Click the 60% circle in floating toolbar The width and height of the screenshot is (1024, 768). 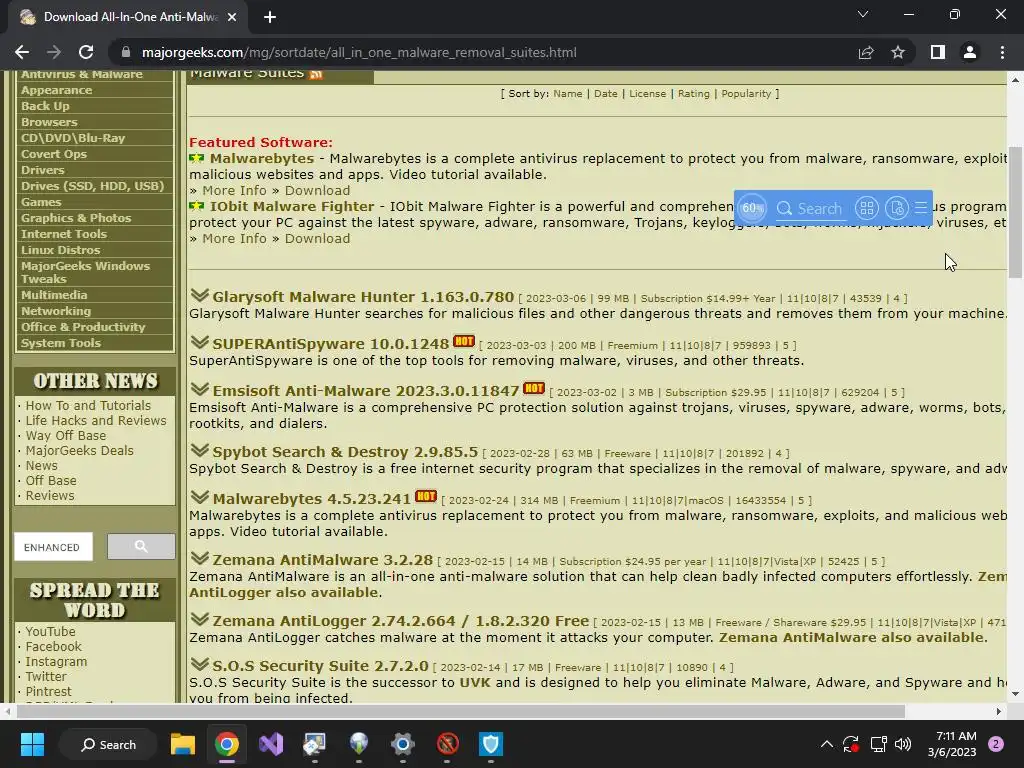752,208
